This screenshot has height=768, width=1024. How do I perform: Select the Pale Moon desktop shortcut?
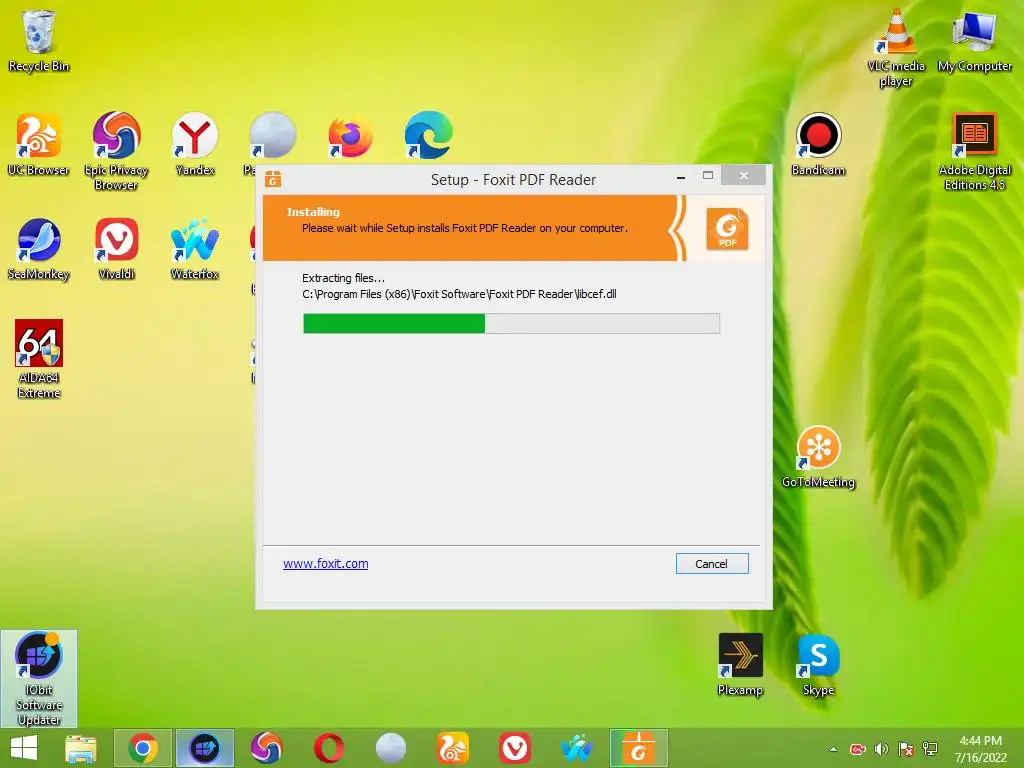272,135
